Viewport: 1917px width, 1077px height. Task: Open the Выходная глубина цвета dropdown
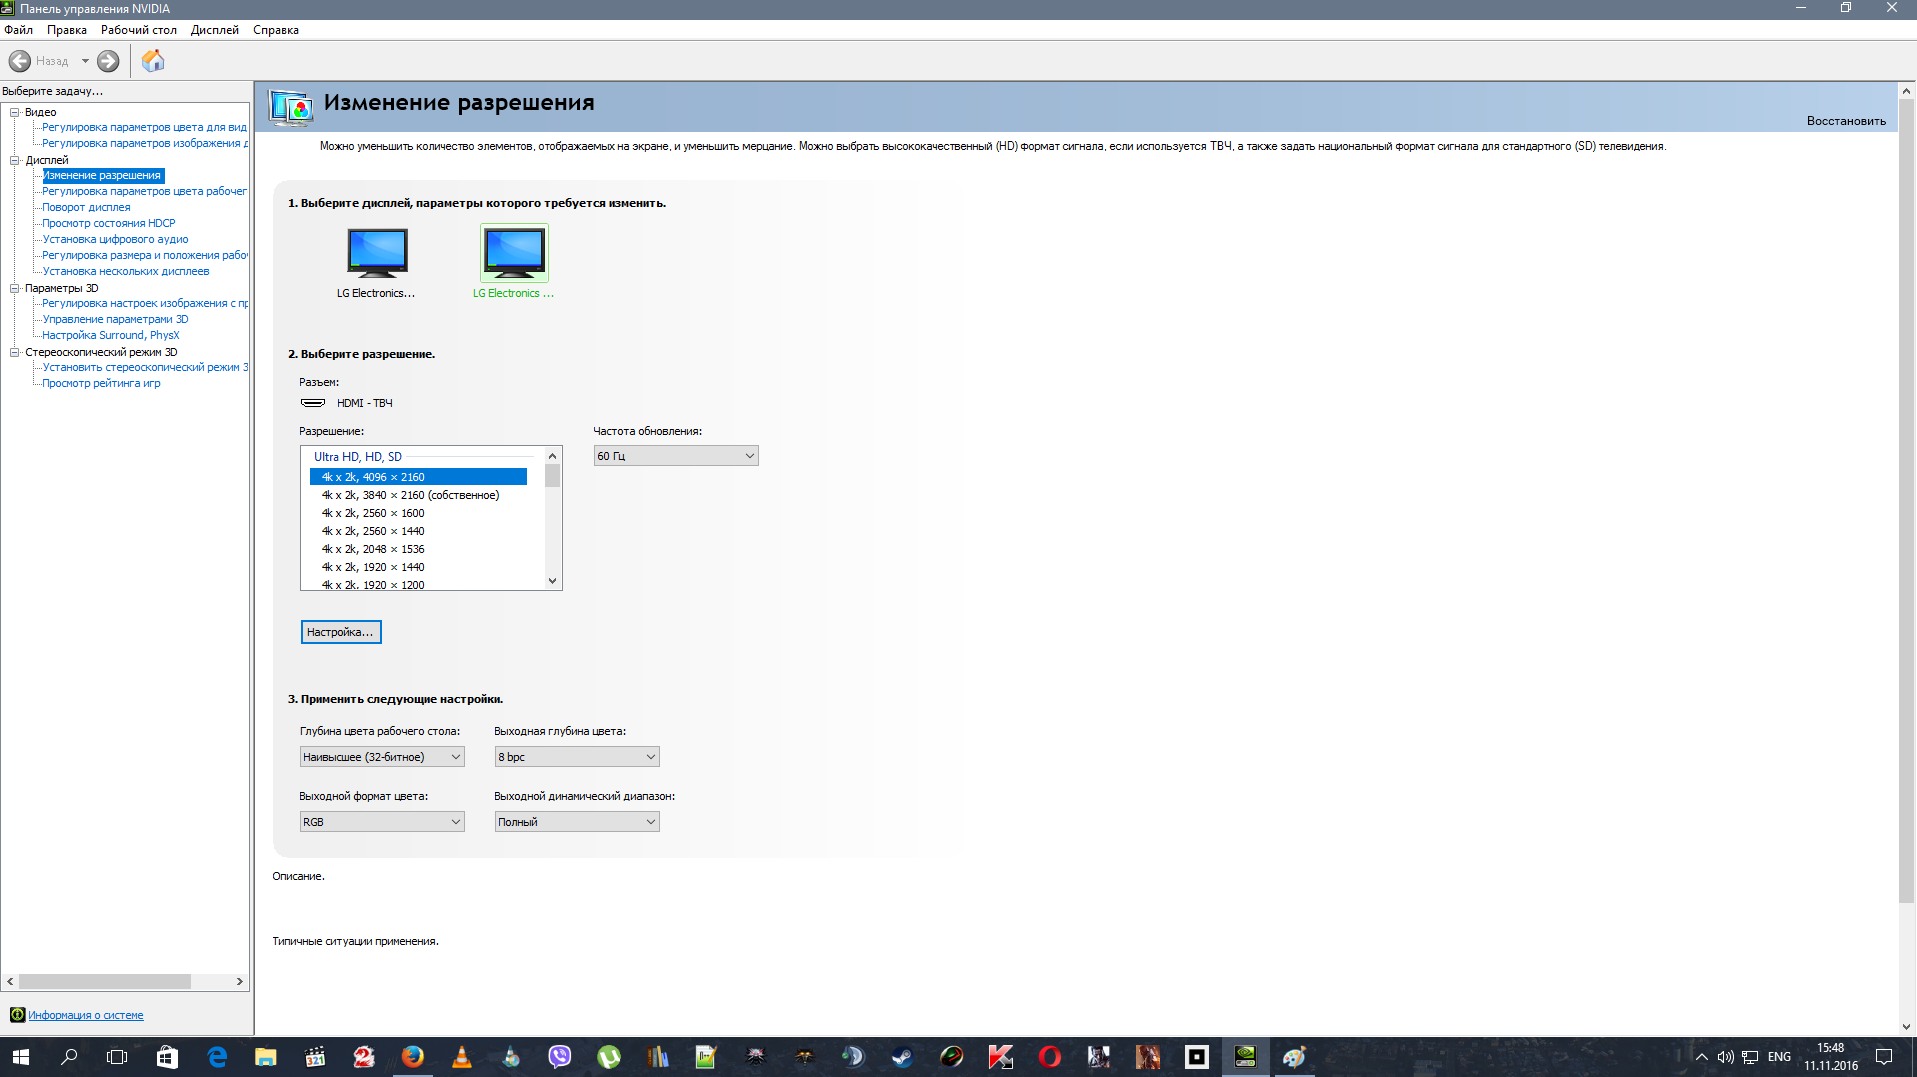(x=577, y=757)
